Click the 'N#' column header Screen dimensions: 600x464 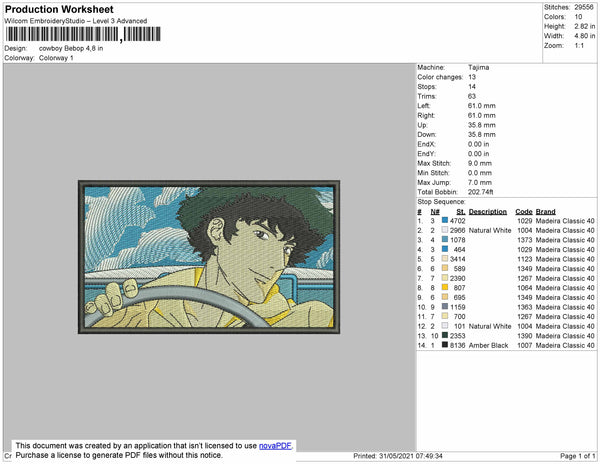pyautogui.click(x=435, y=212)
